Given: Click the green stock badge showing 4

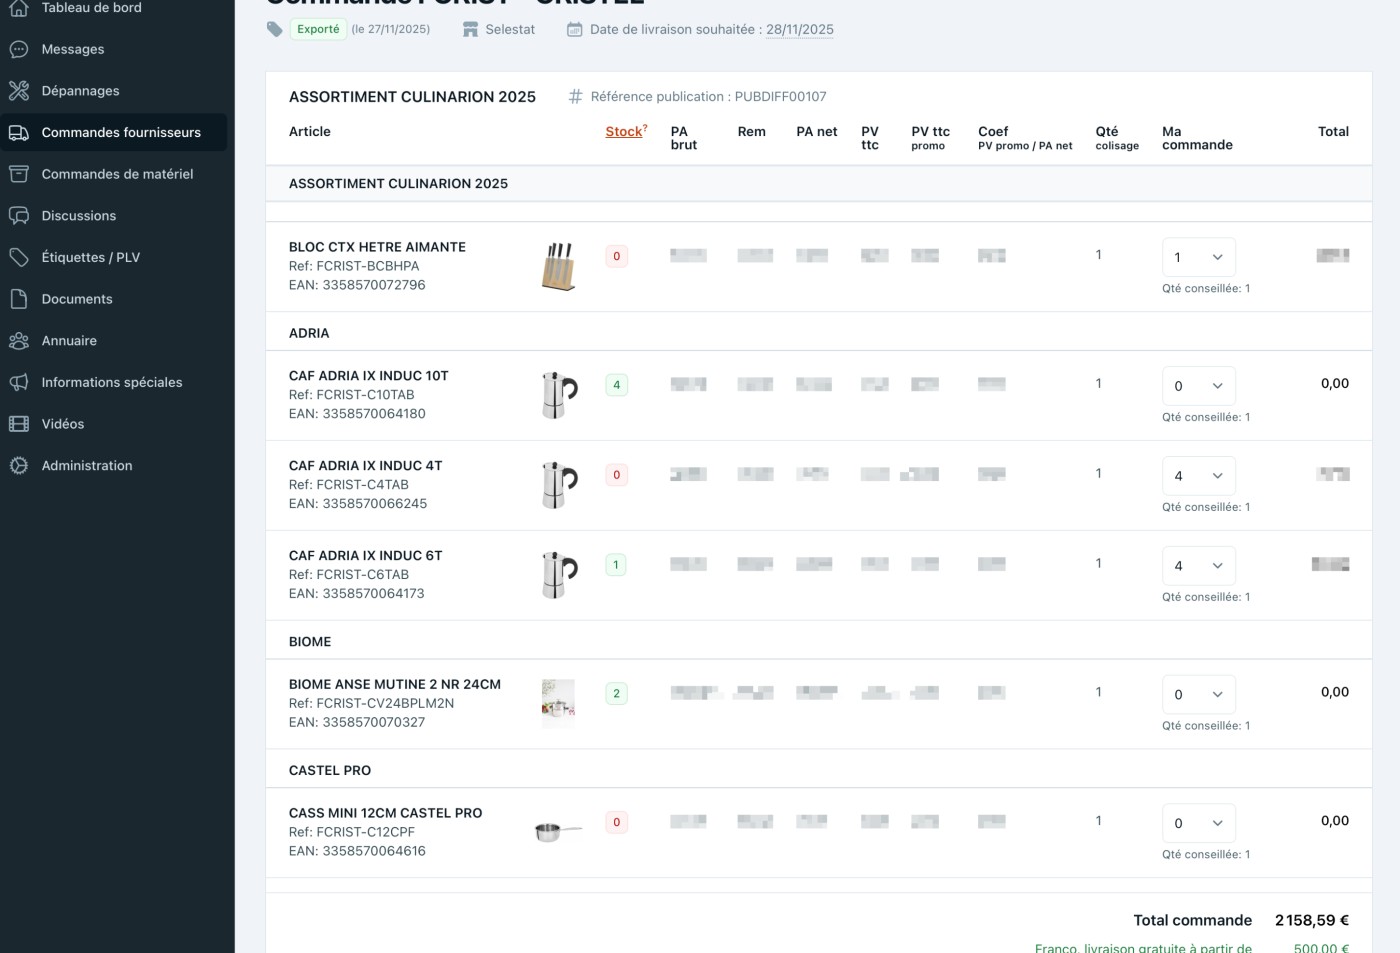Looking at the screenshot, I should click(x=616, y=384).
